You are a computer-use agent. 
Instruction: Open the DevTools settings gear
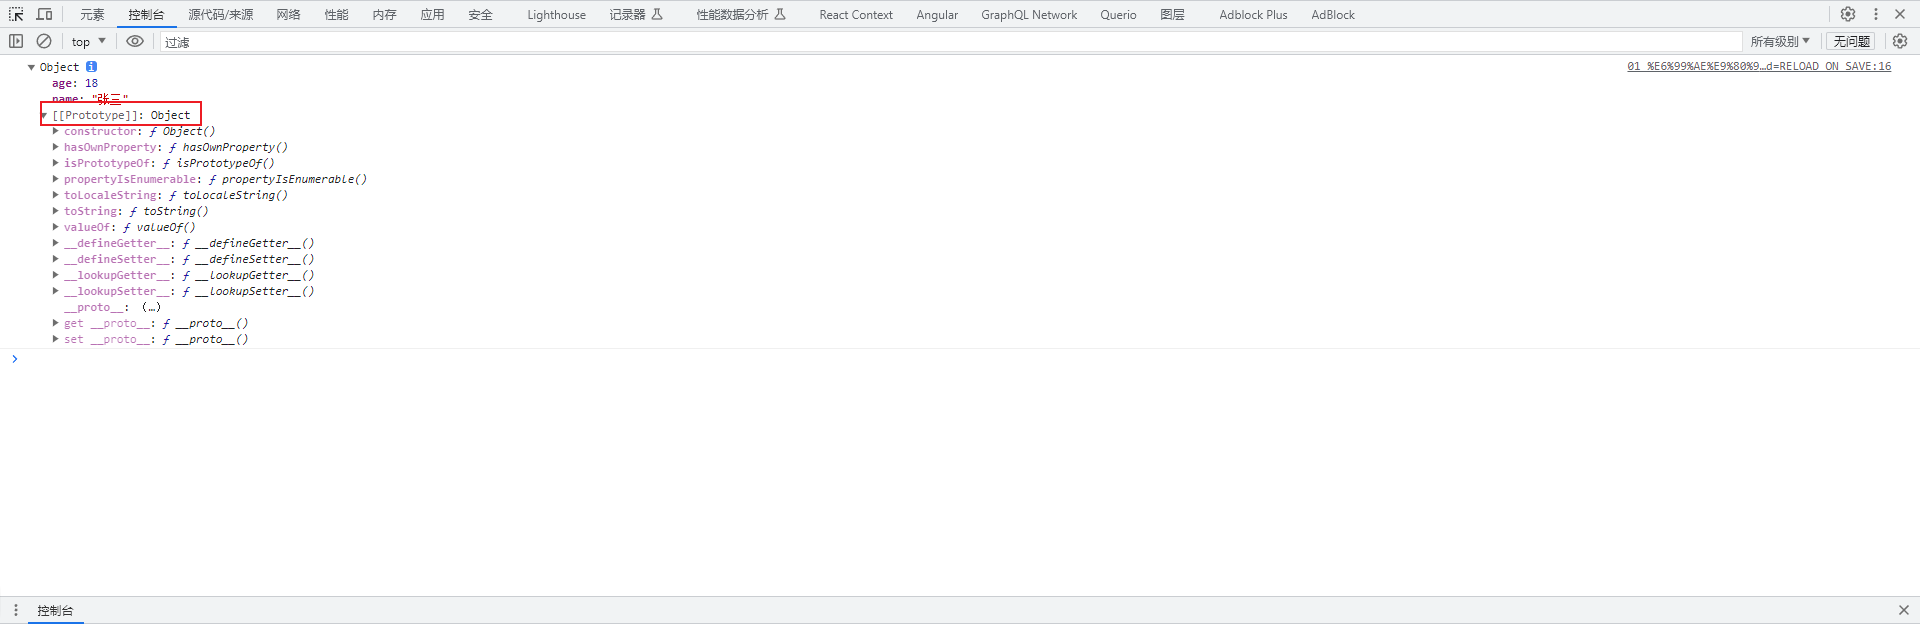1848,14
